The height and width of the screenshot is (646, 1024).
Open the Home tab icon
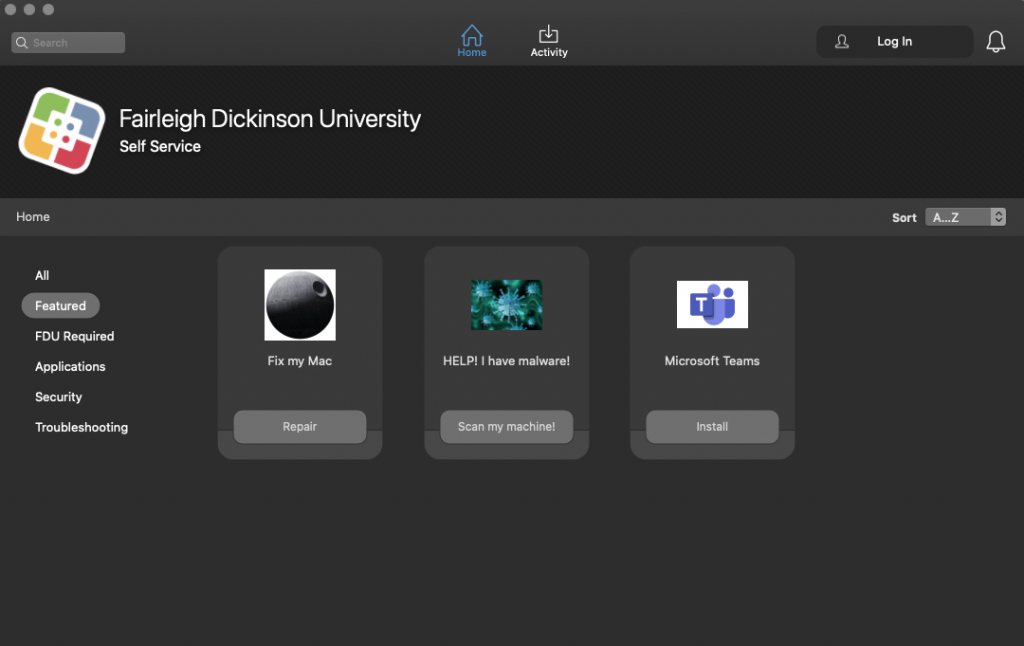(x=472, y=35)
